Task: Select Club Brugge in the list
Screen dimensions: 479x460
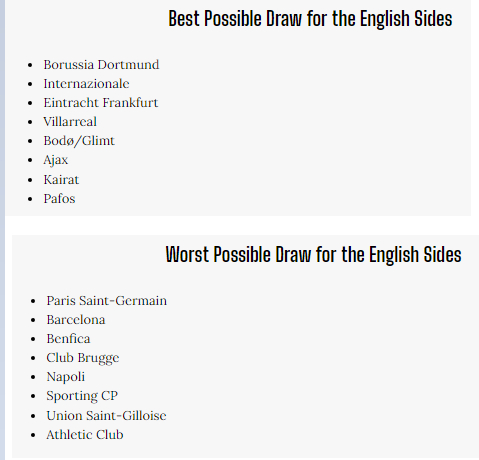Action: pyautogui.click(x=83, y=358)
